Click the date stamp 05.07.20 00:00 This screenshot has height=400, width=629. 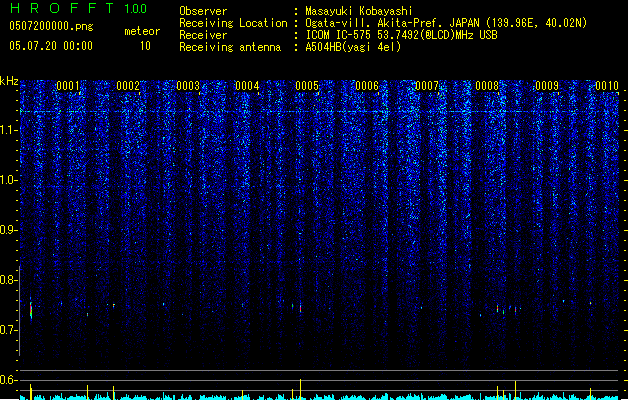pyautogui.click(x=51, y=46)
